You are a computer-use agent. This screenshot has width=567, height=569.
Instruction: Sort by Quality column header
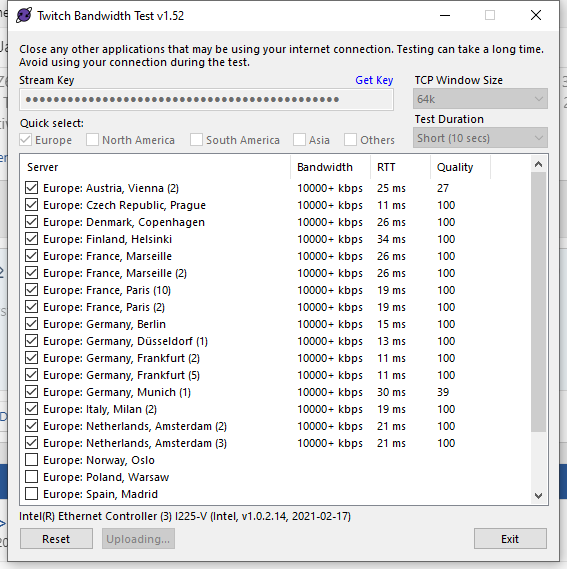coord(460,167)
